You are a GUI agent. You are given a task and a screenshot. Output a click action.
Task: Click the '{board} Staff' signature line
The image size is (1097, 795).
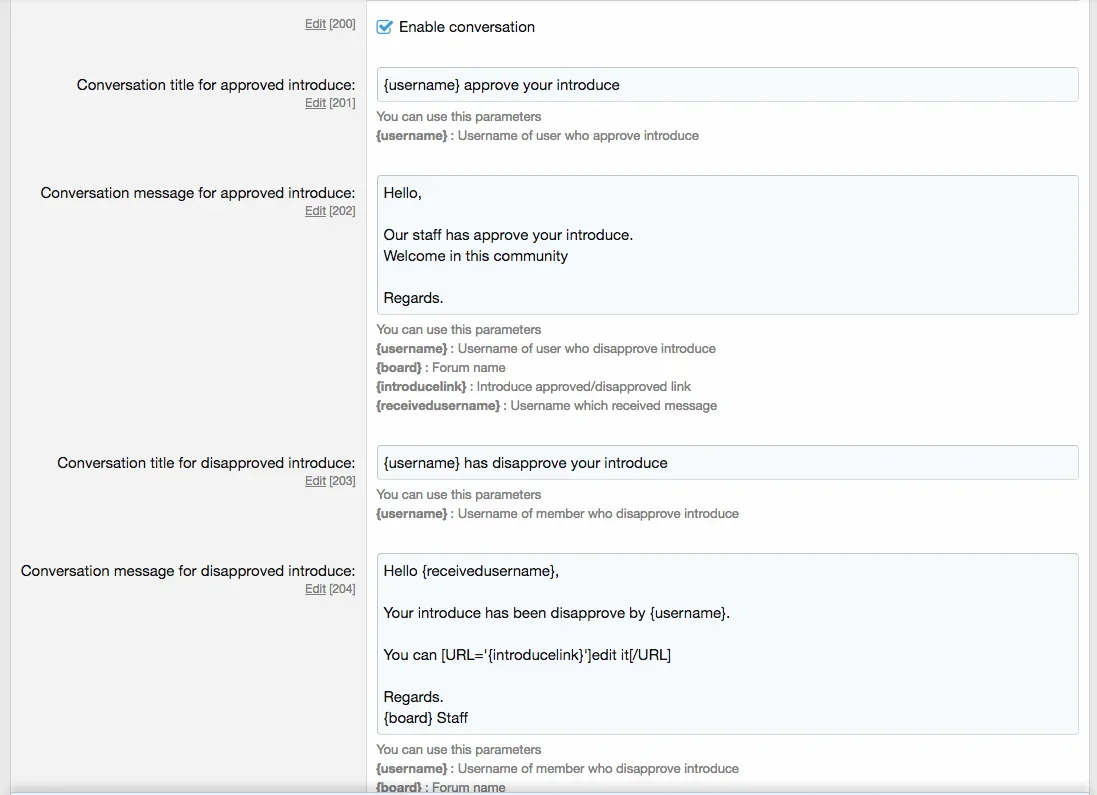point(426,718)
